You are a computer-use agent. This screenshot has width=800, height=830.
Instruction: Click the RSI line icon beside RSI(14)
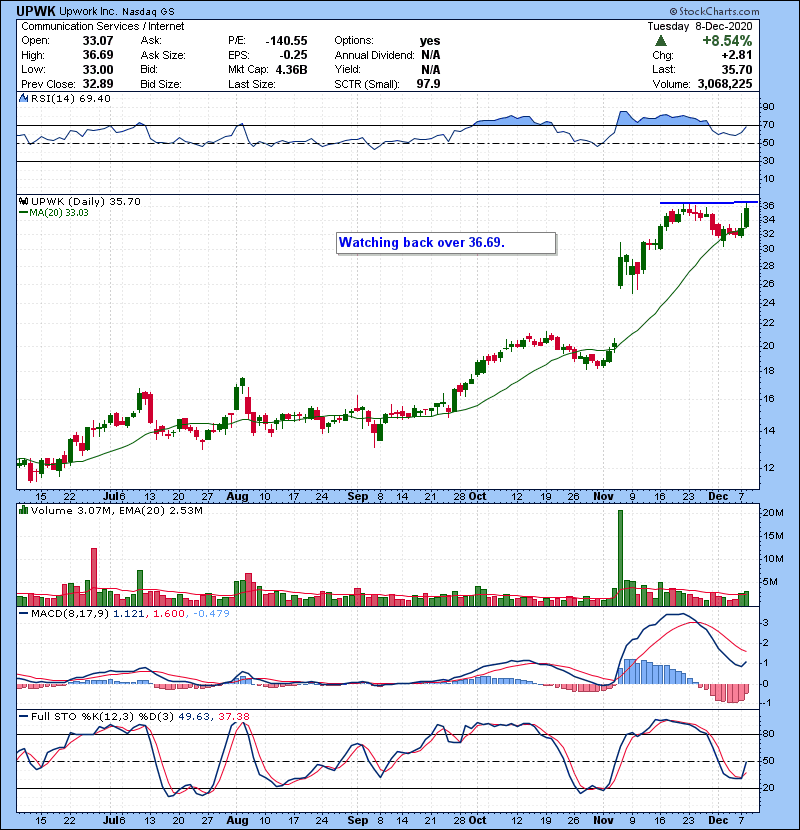tap(23, 98)
